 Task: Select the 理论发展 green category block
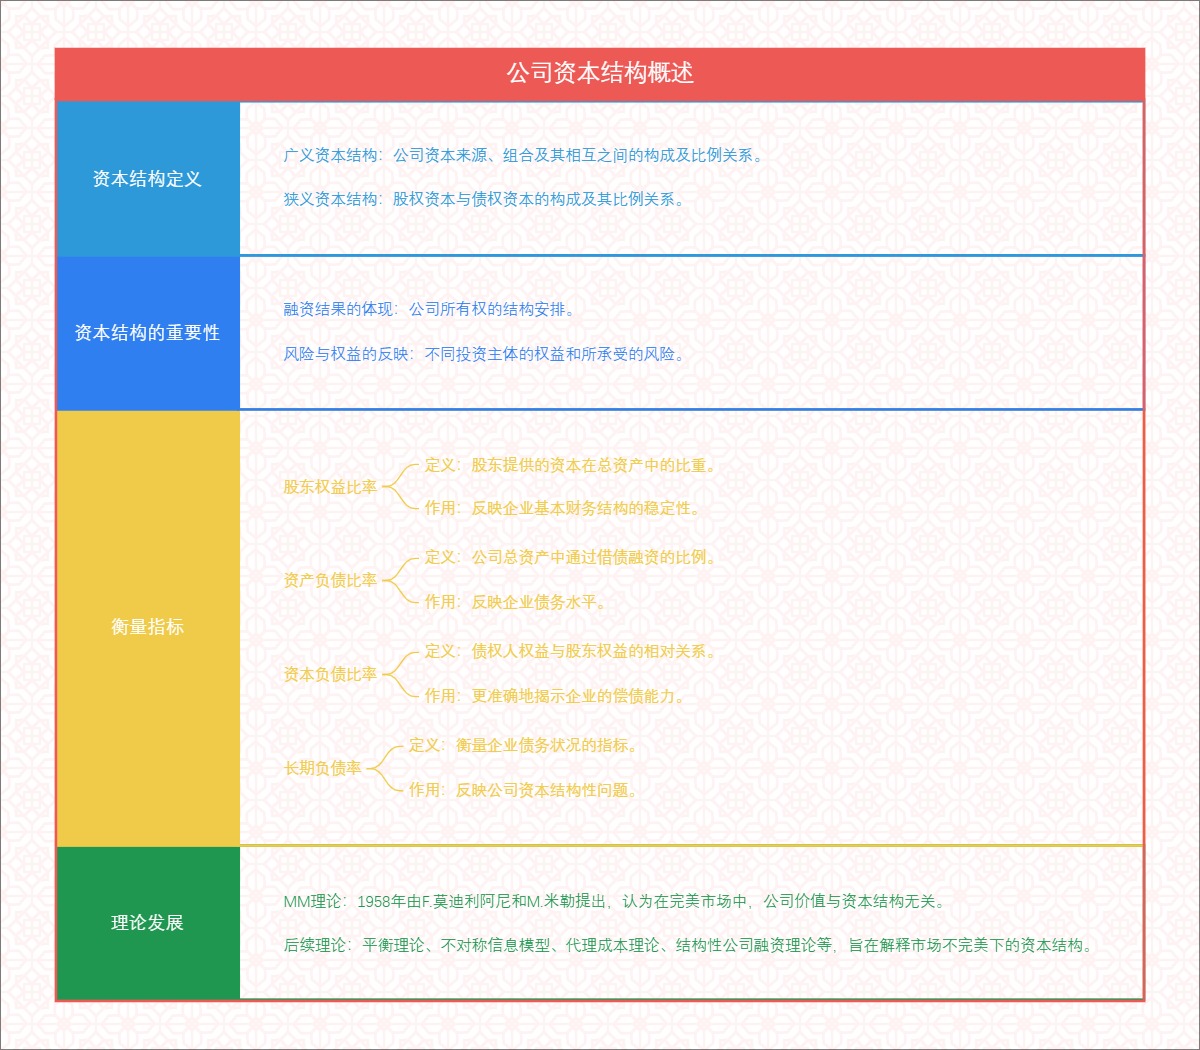click(x=148, y=921)
